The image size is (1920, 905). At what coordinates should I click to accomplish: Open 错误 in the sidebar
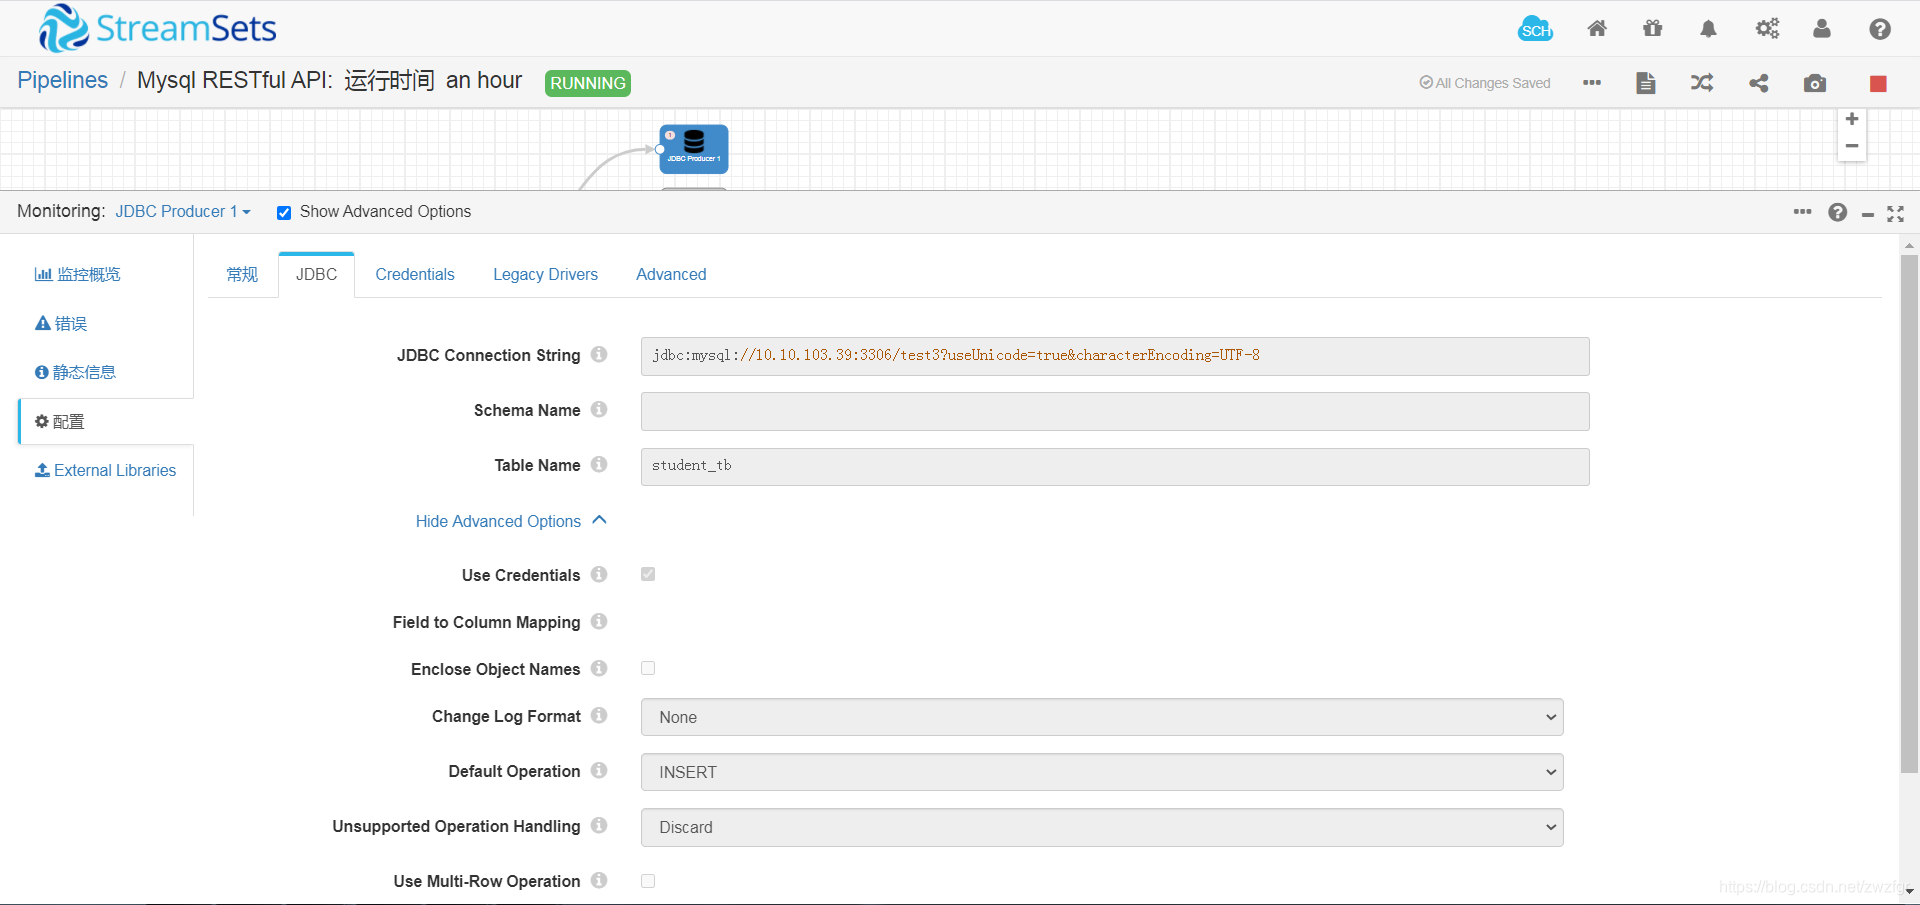[61, 323]
